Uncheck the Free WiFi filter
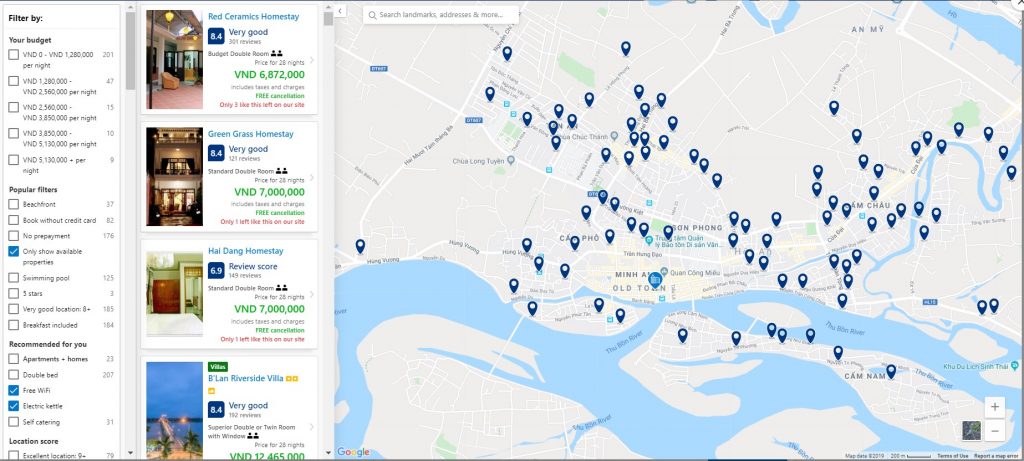1024x461 pixels. tap(14, 389)
